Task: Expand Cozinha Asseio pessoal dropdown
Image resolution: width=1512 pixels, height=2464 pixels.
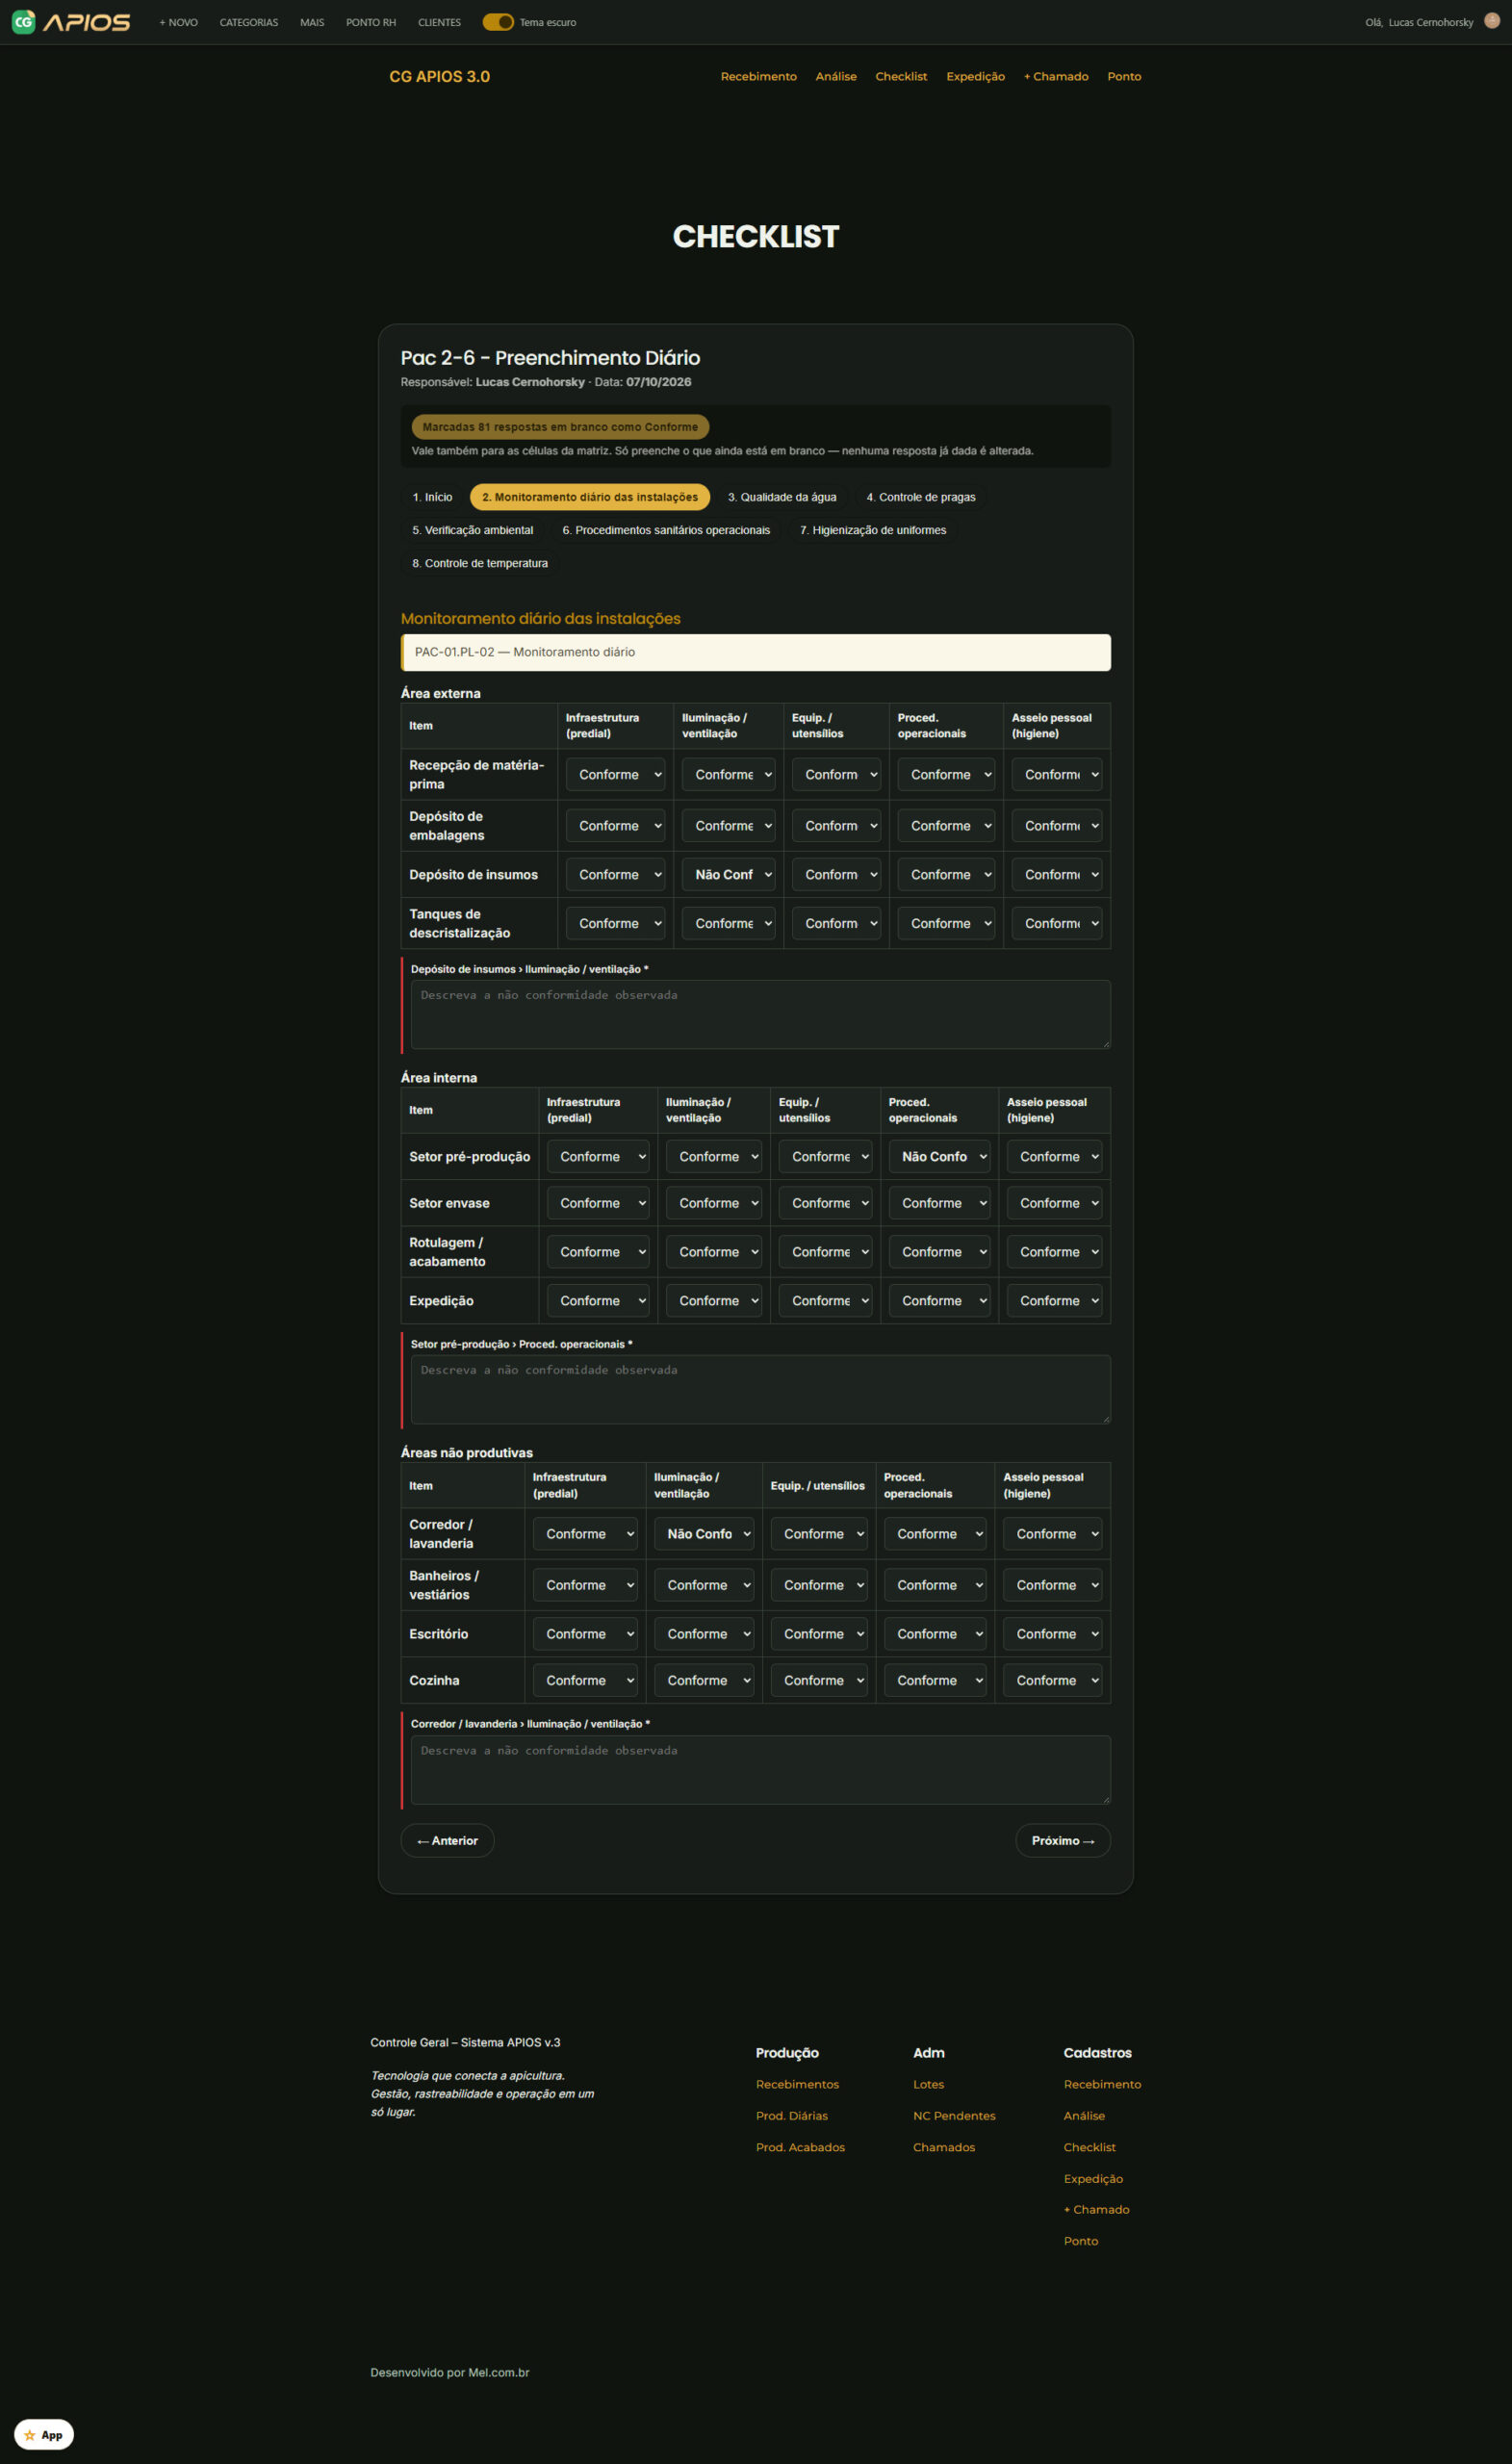Action: click(x=1052, y=1680)
